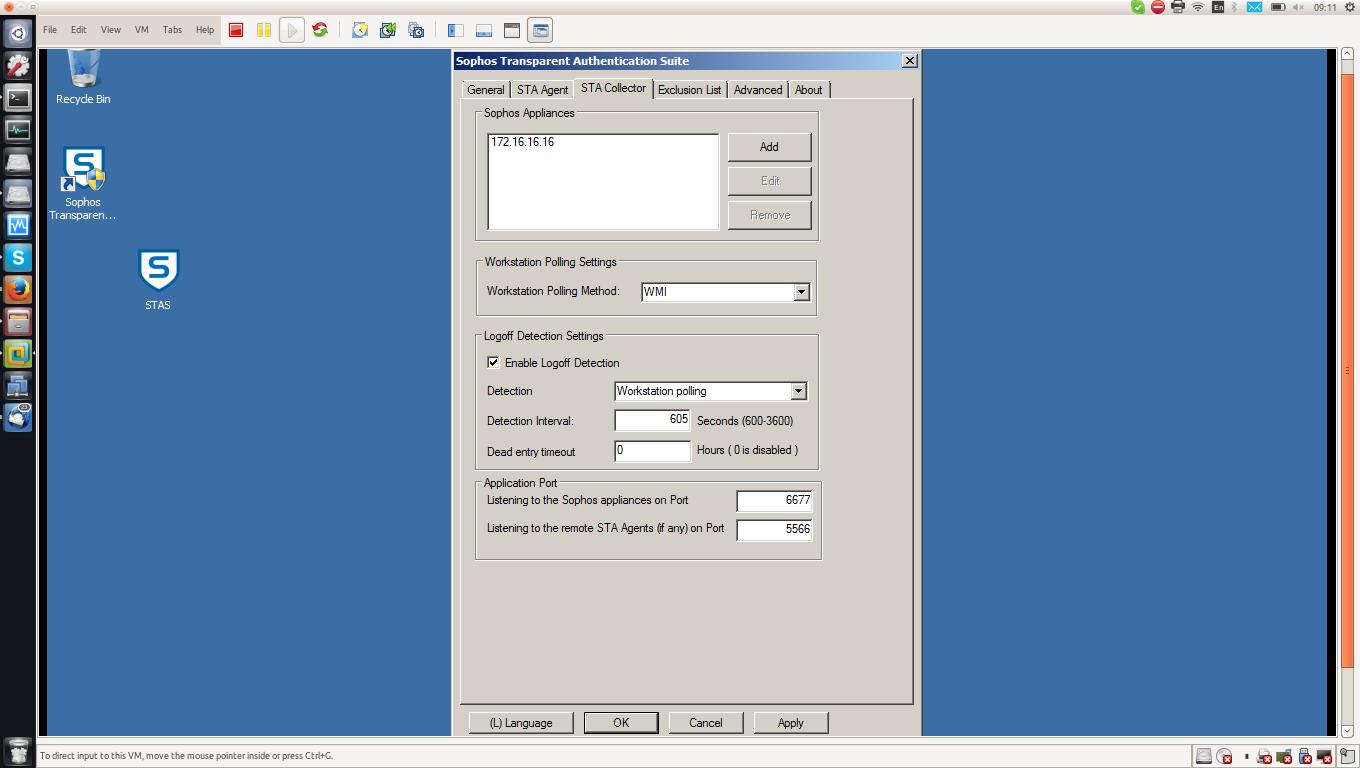Toggle the show sidebar view icon

click(x=456, y=30)
